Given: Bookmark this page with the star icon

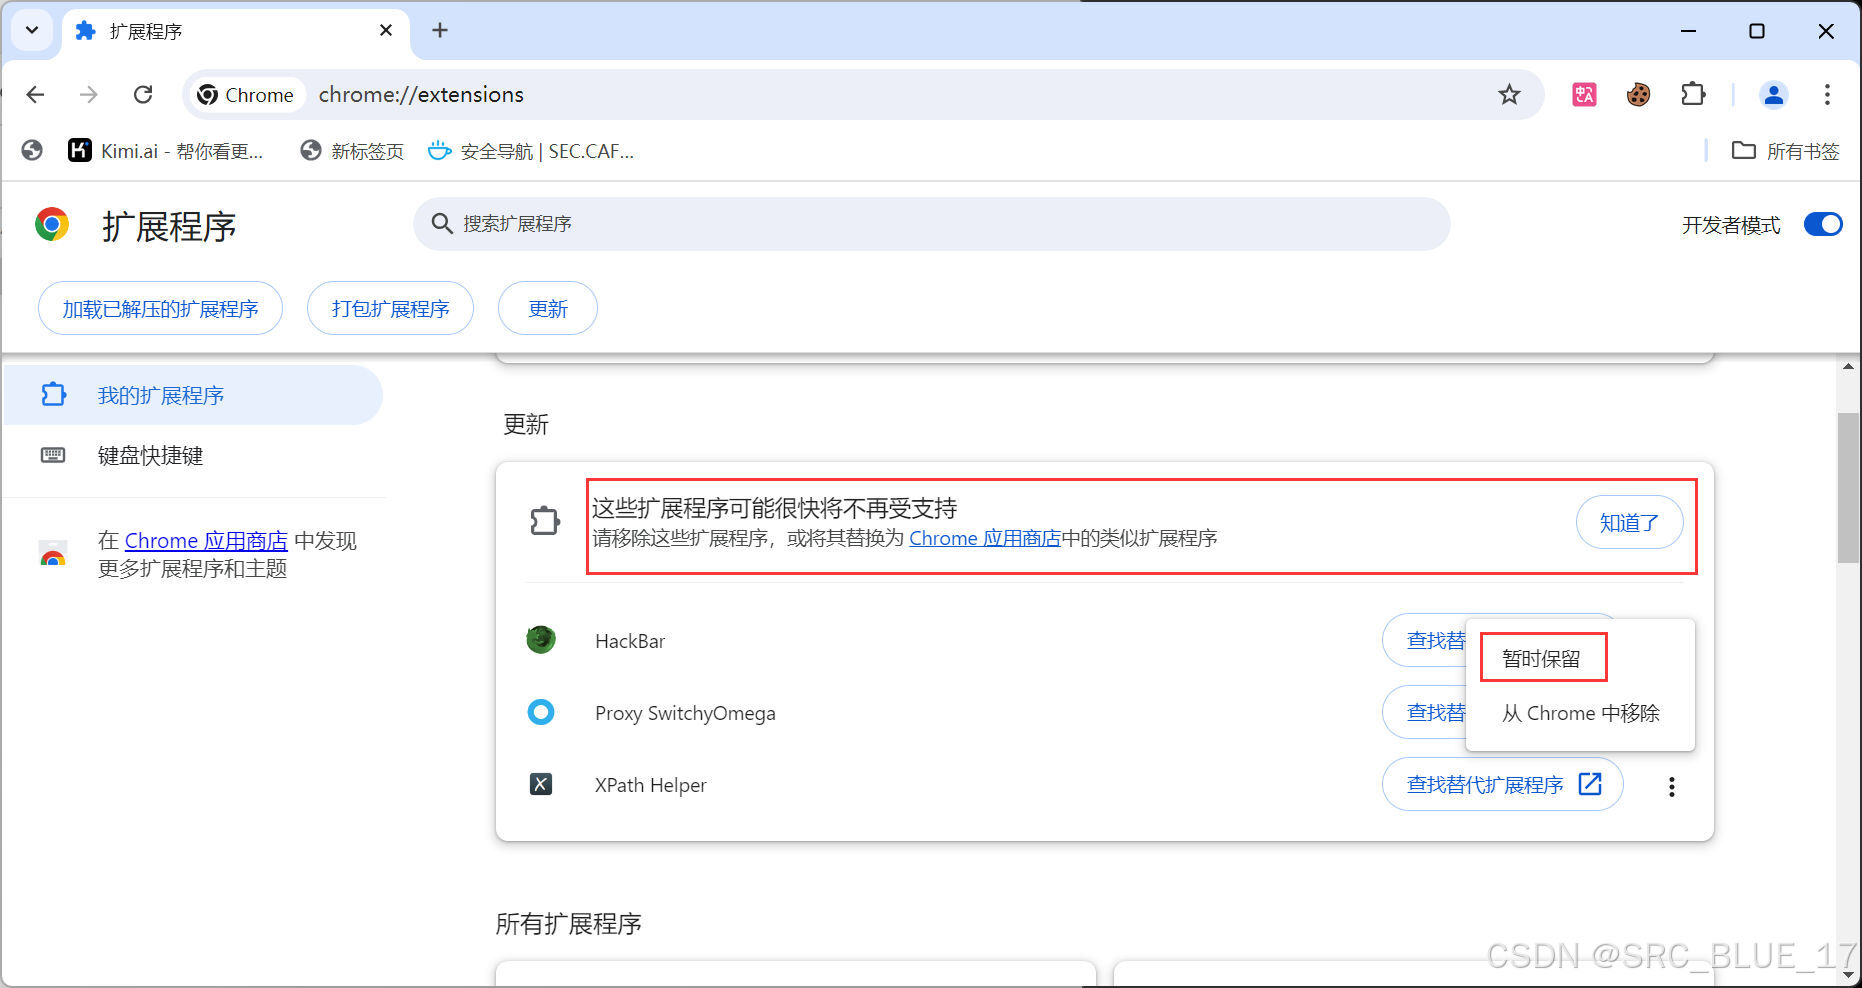Looking at the screenshot, I should [1509, 95].
